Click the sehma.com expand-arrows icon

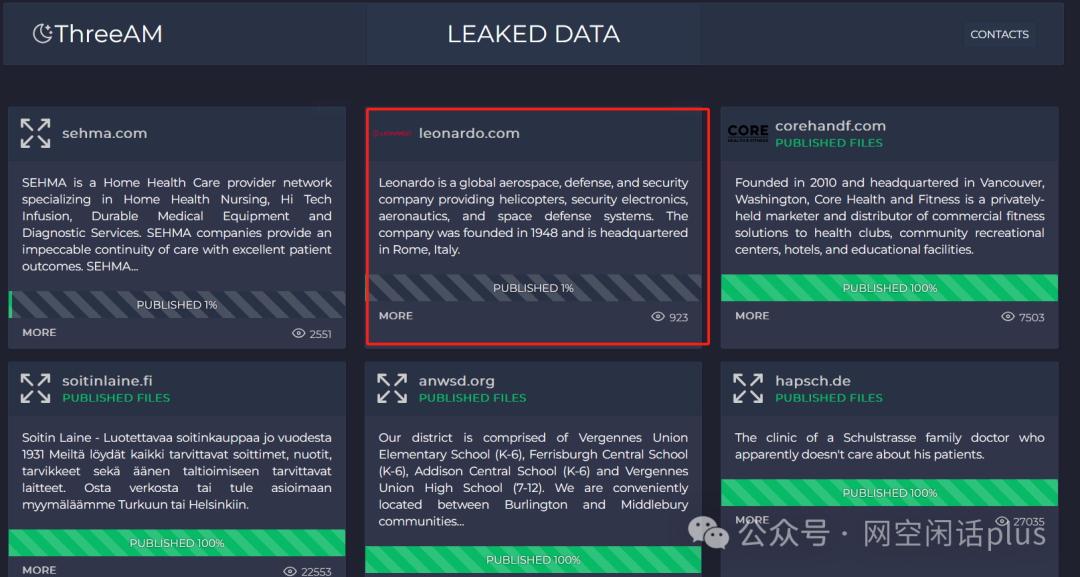(35, 133)
